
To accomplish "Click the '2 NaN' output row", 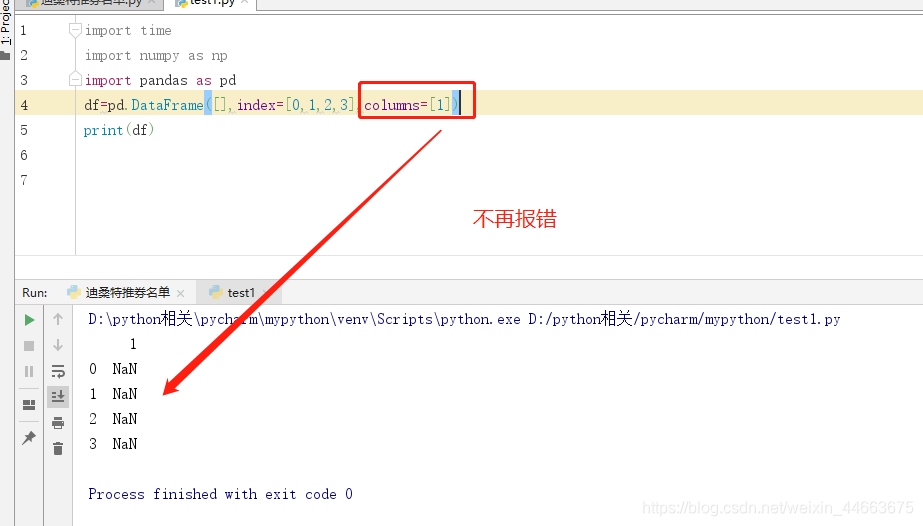I will tap(113, 419).
